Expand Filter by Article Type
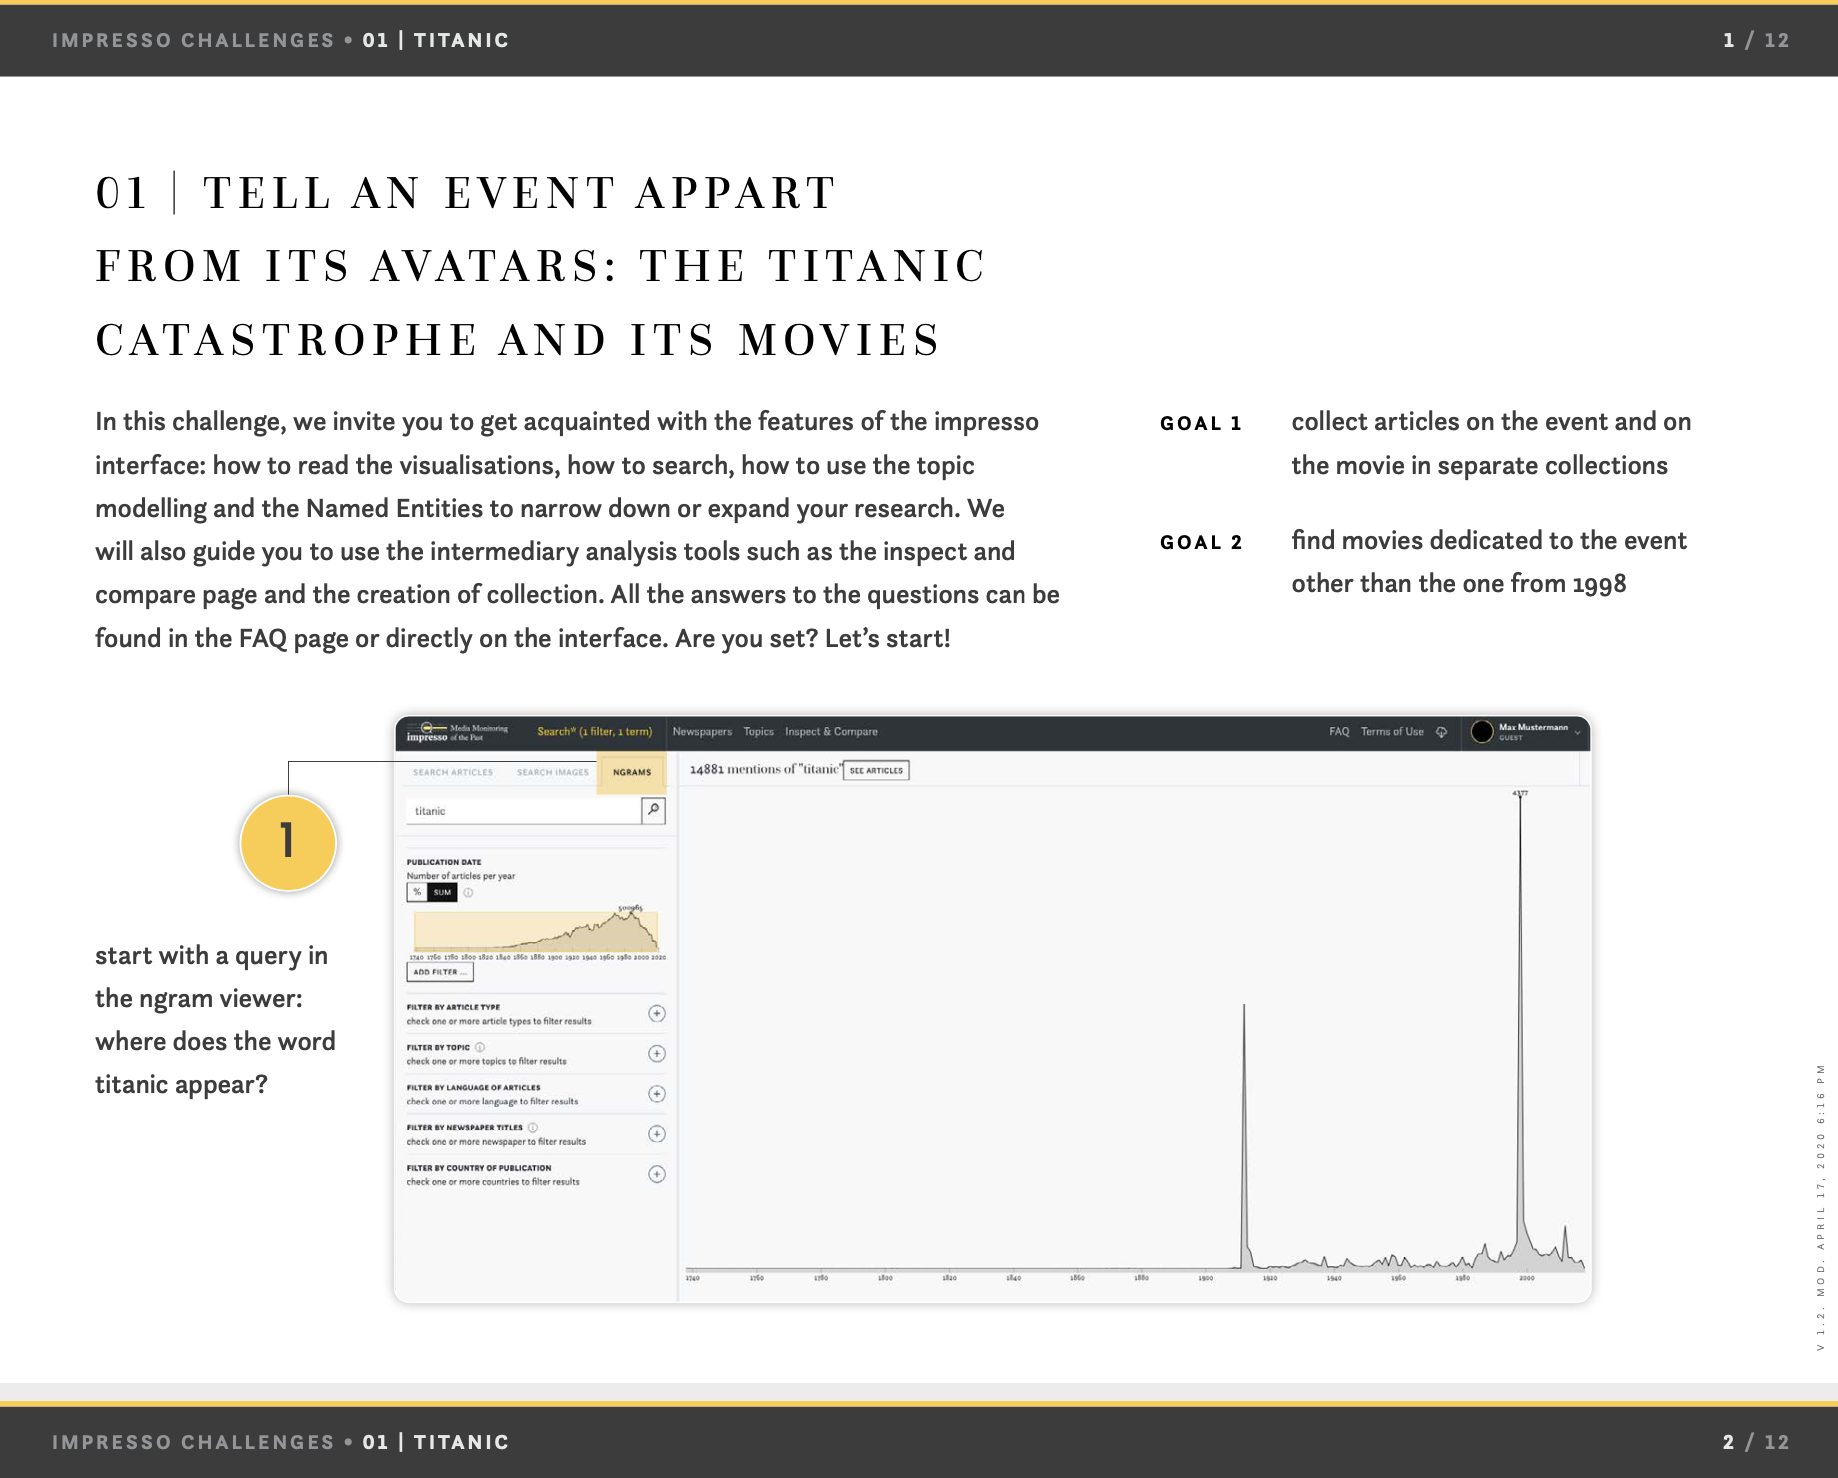This screenshot has width=1838, height=1478. [x=657, y=1013]
